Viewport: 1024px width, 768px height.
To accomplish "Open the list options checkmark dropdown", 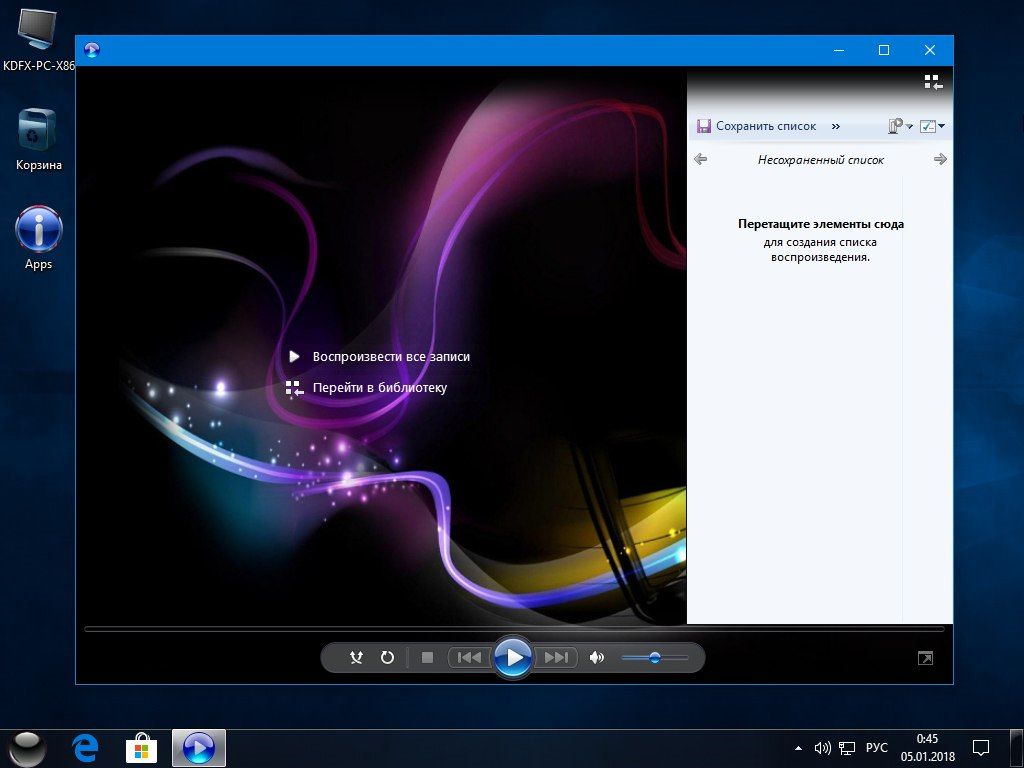I will pyautogui.click(x=932, y=127).
